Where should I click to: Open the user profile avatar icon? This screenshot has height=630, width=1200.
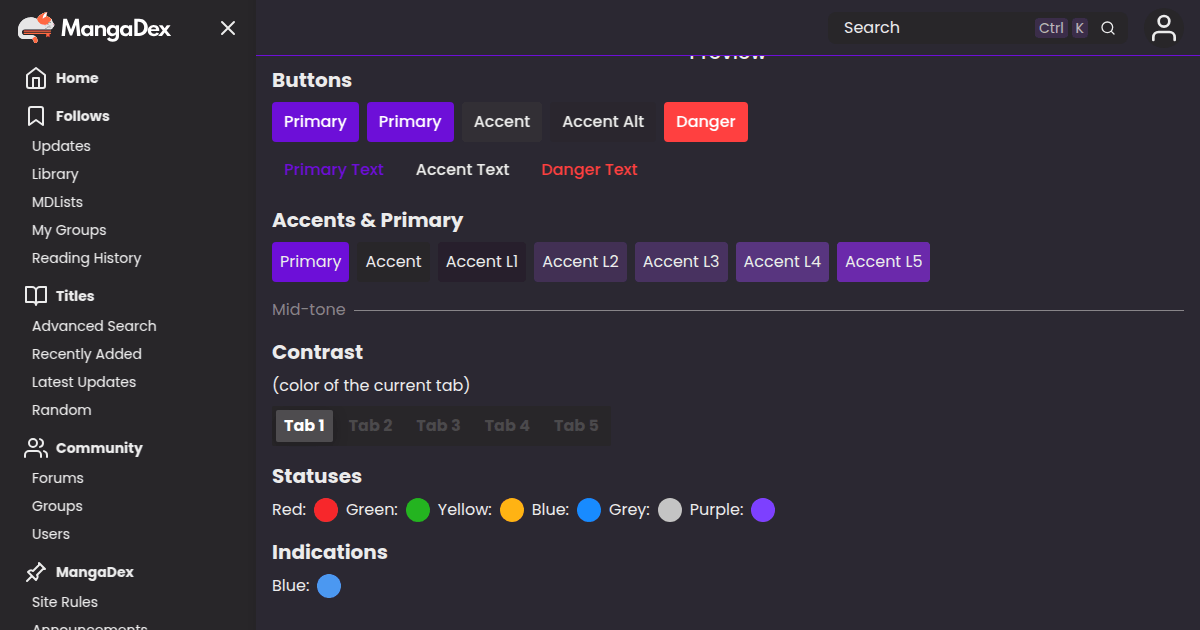1163,28
